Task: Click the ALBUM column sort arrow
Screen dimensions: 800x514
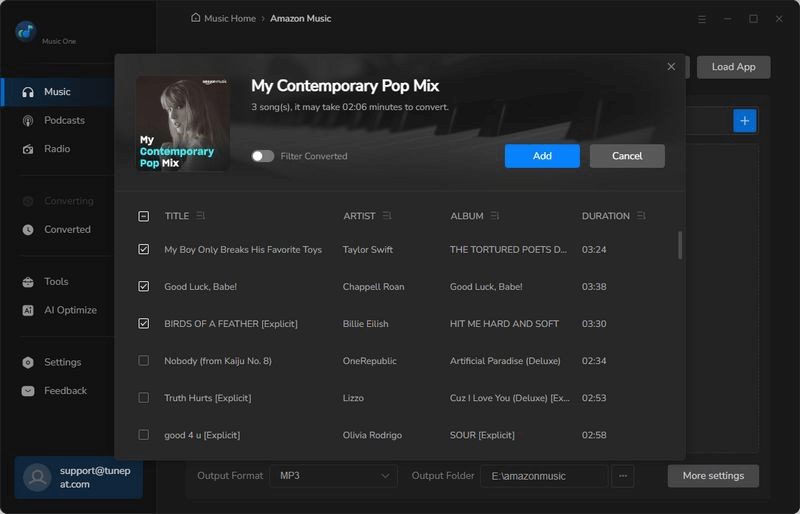Action: coord(494,216)
